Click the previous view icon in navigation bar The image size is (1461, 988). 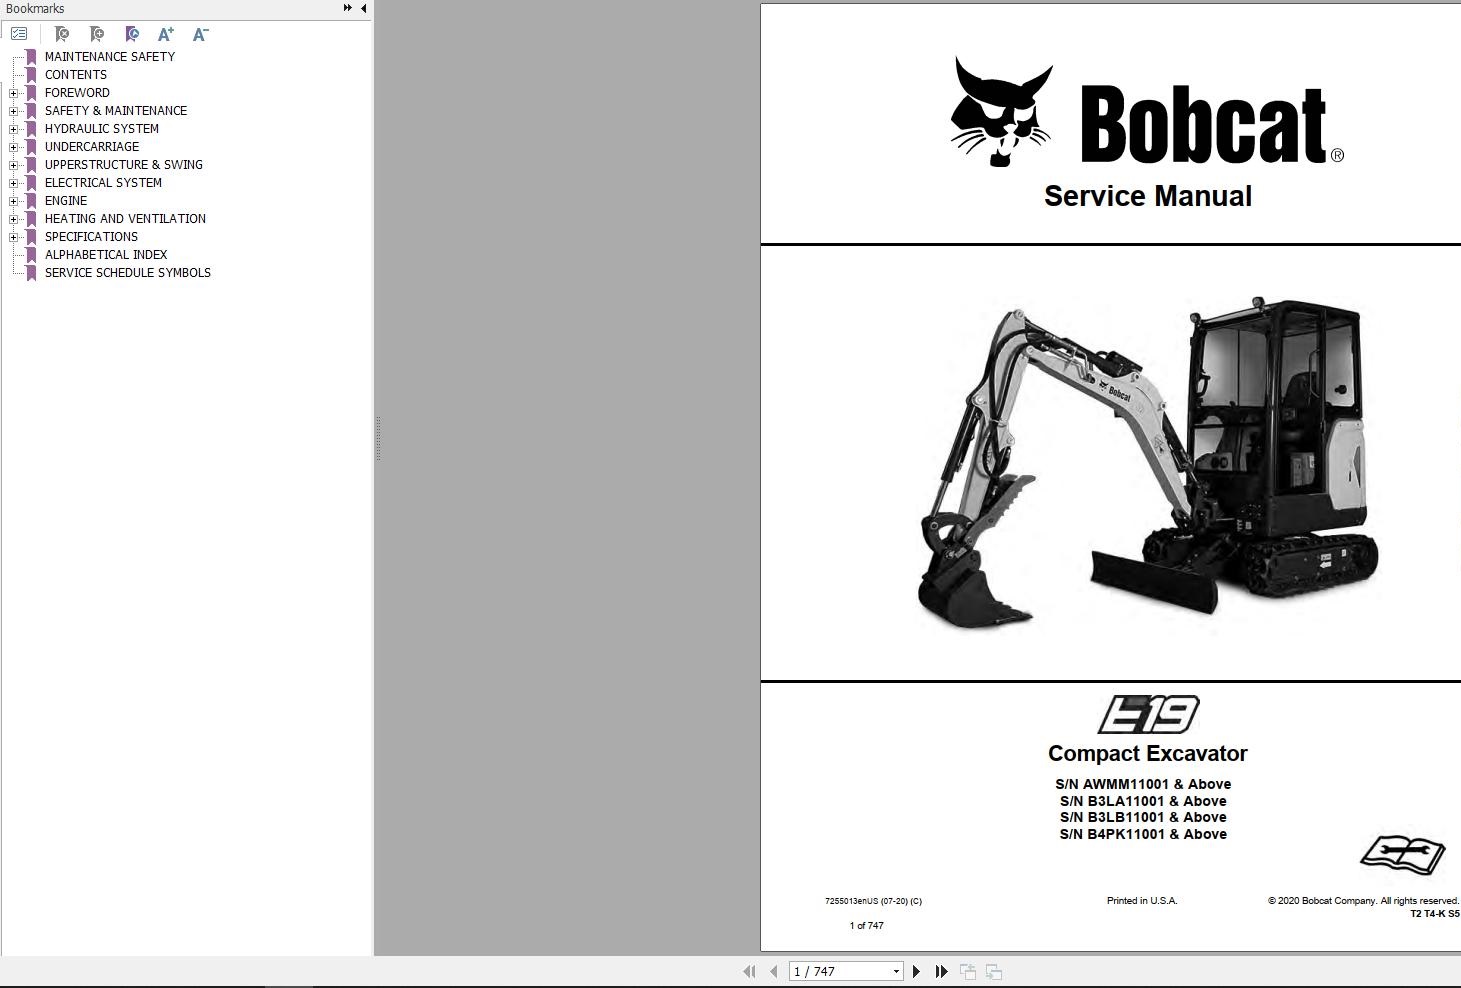point(968,971)
